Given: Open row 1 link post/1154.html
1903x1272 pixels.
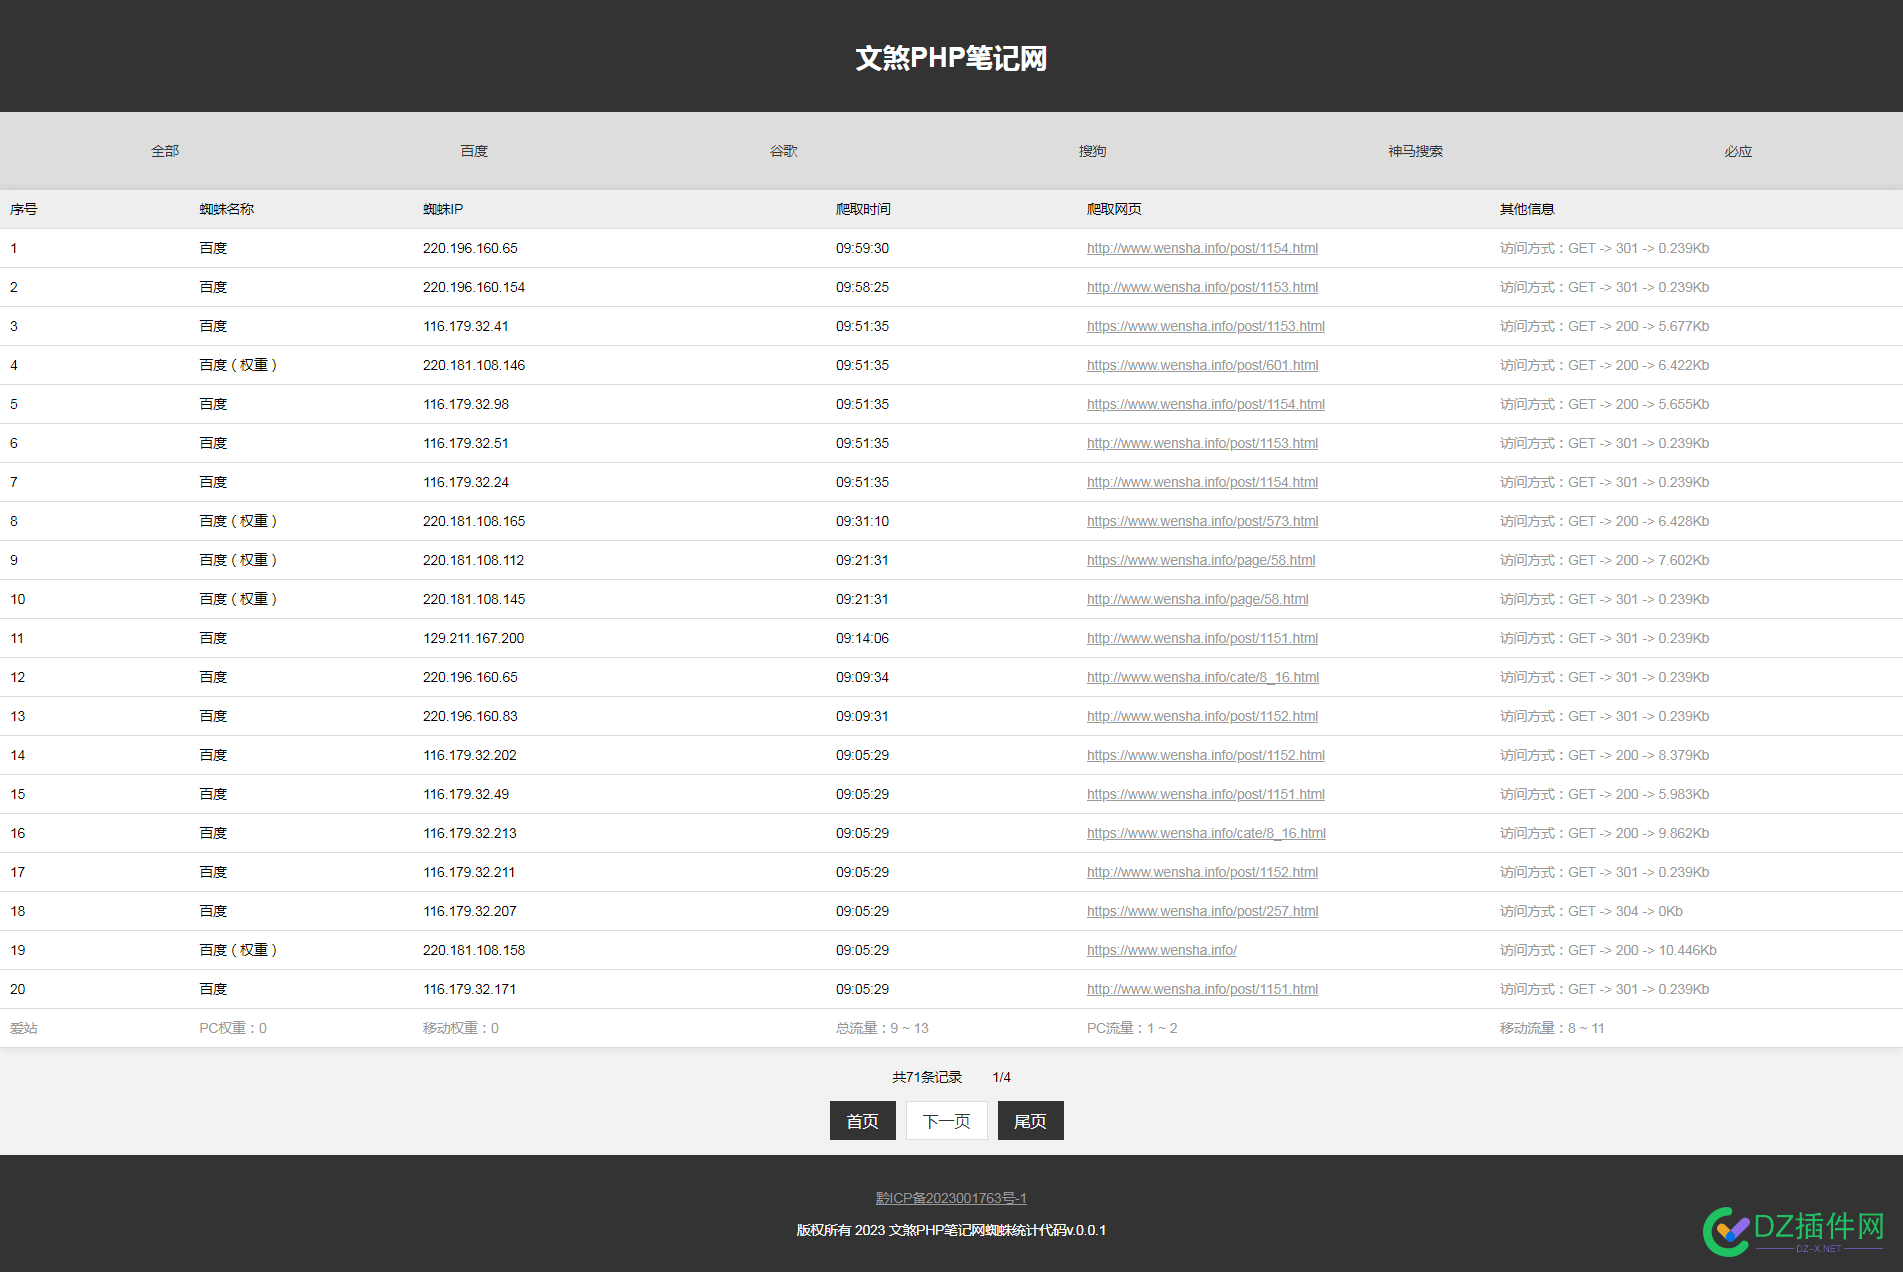Looking at the screenshot, I should click(1202, 248).
